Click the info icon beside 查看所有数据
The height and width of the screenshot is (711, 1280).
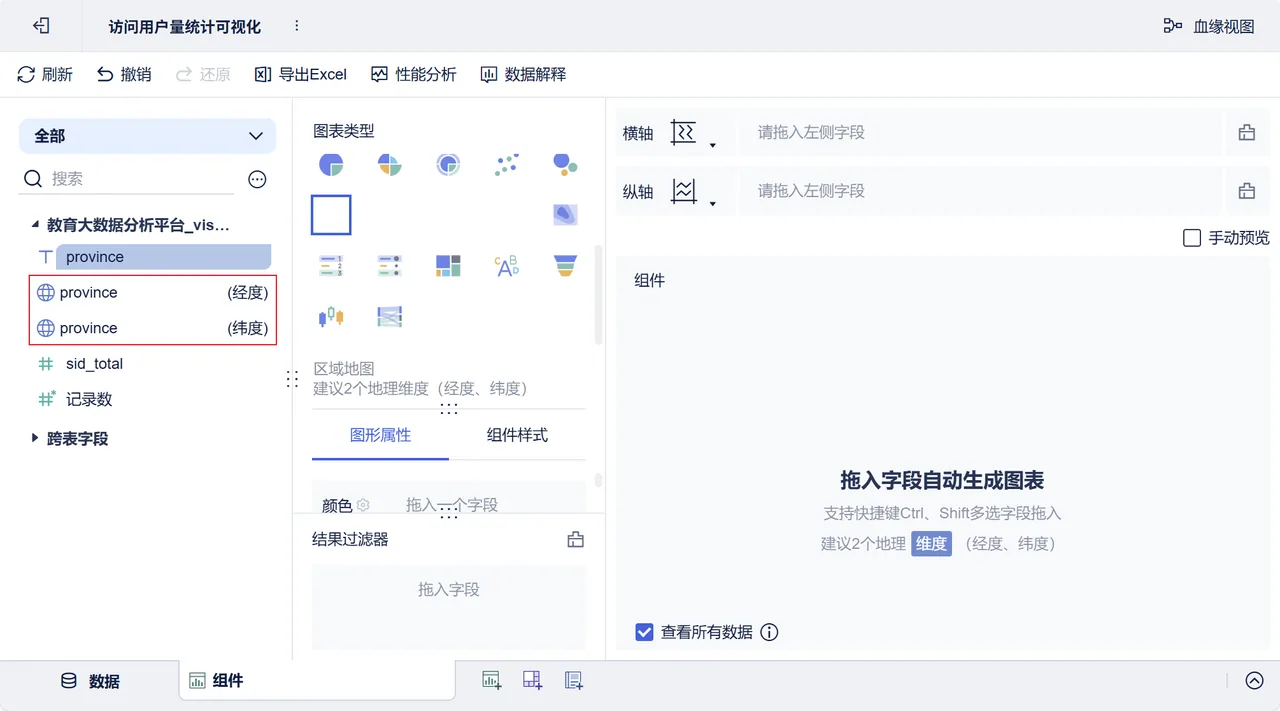(x=769, y=632)
